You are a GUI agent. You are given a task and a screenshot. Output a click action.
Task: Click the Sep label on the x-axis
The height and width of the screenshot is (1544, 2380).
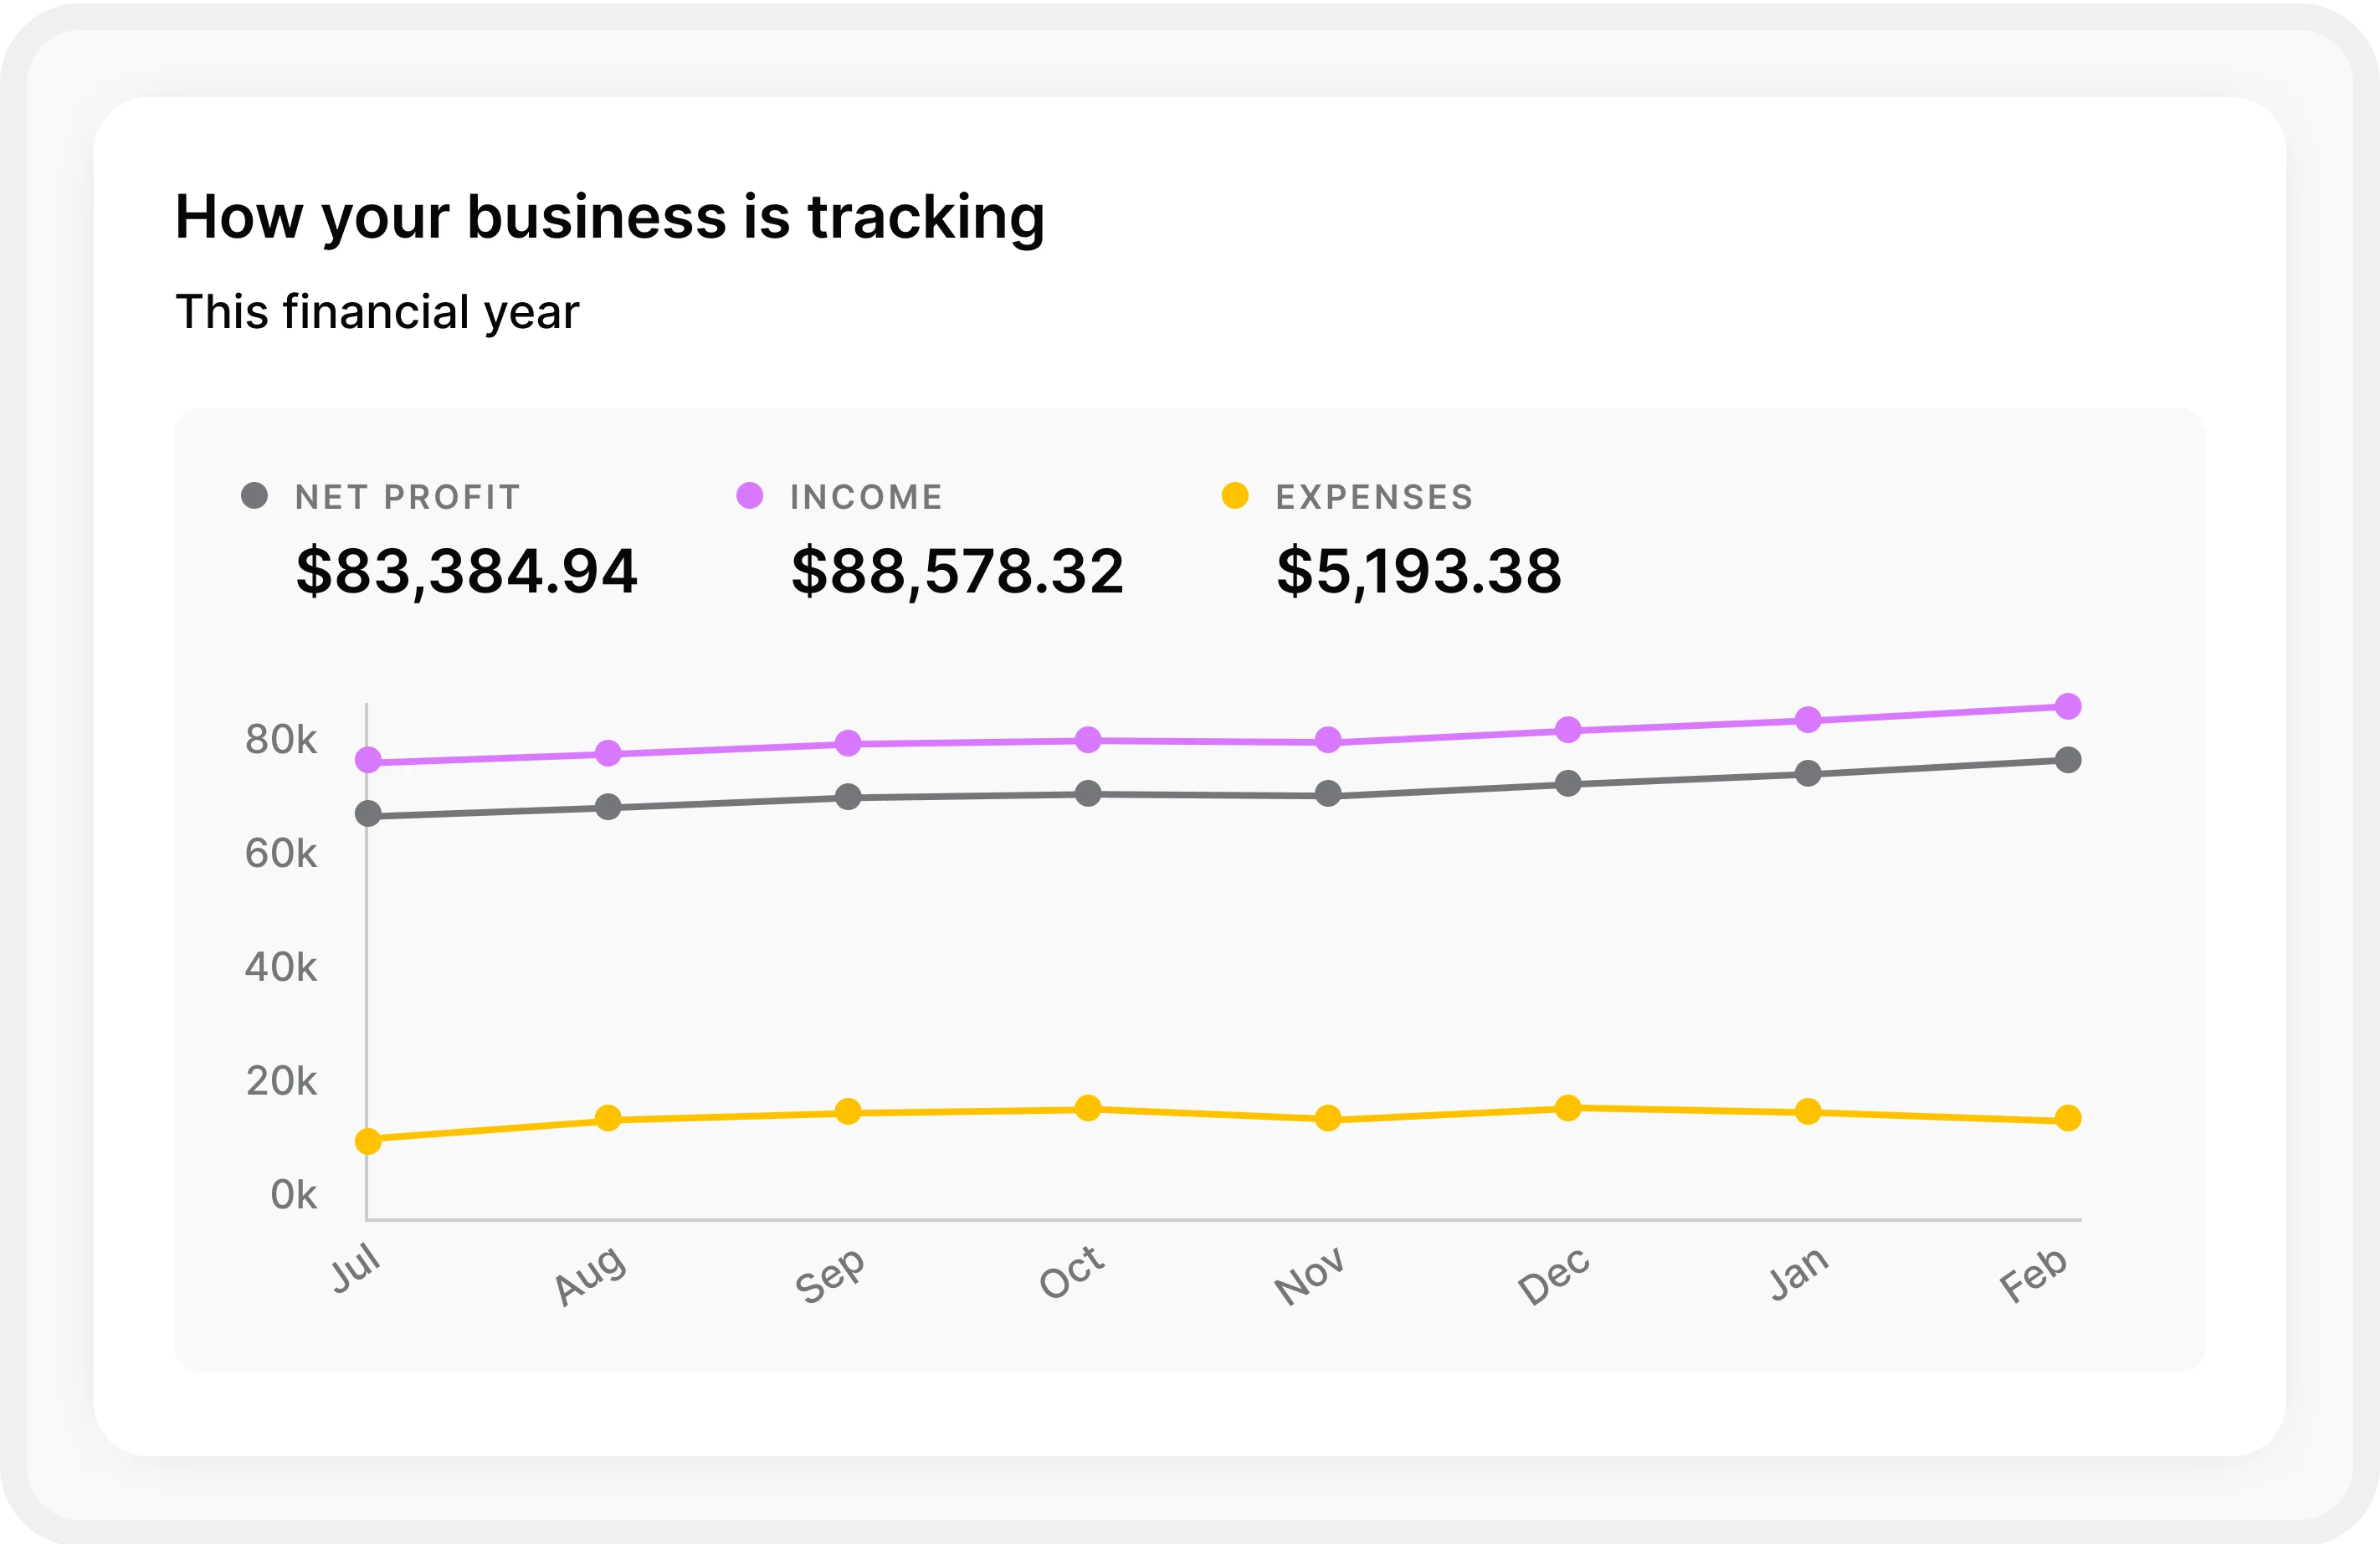pyautogui.click(x=829, y=1275)
